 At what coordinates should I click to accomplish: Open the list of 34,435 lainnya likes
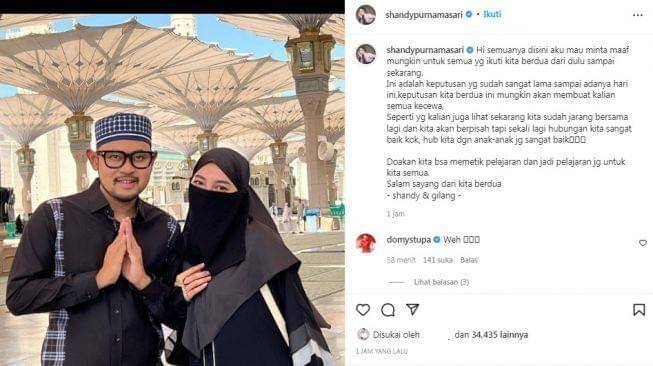491,335
